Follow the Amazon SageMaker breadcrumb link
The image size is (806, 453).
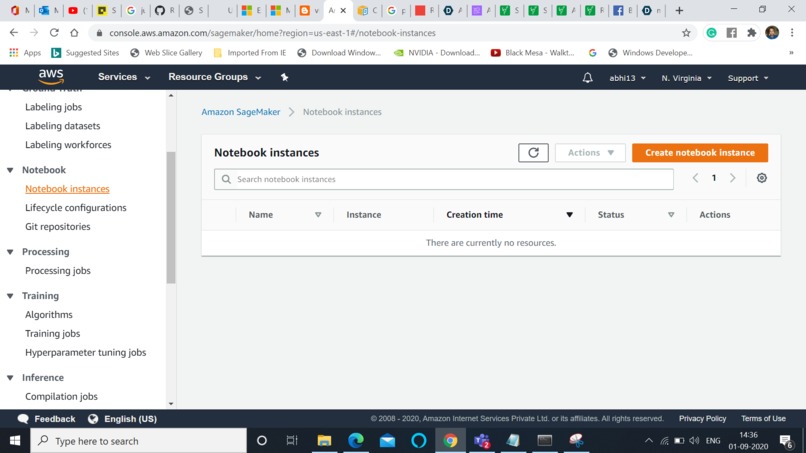[241, 112]
